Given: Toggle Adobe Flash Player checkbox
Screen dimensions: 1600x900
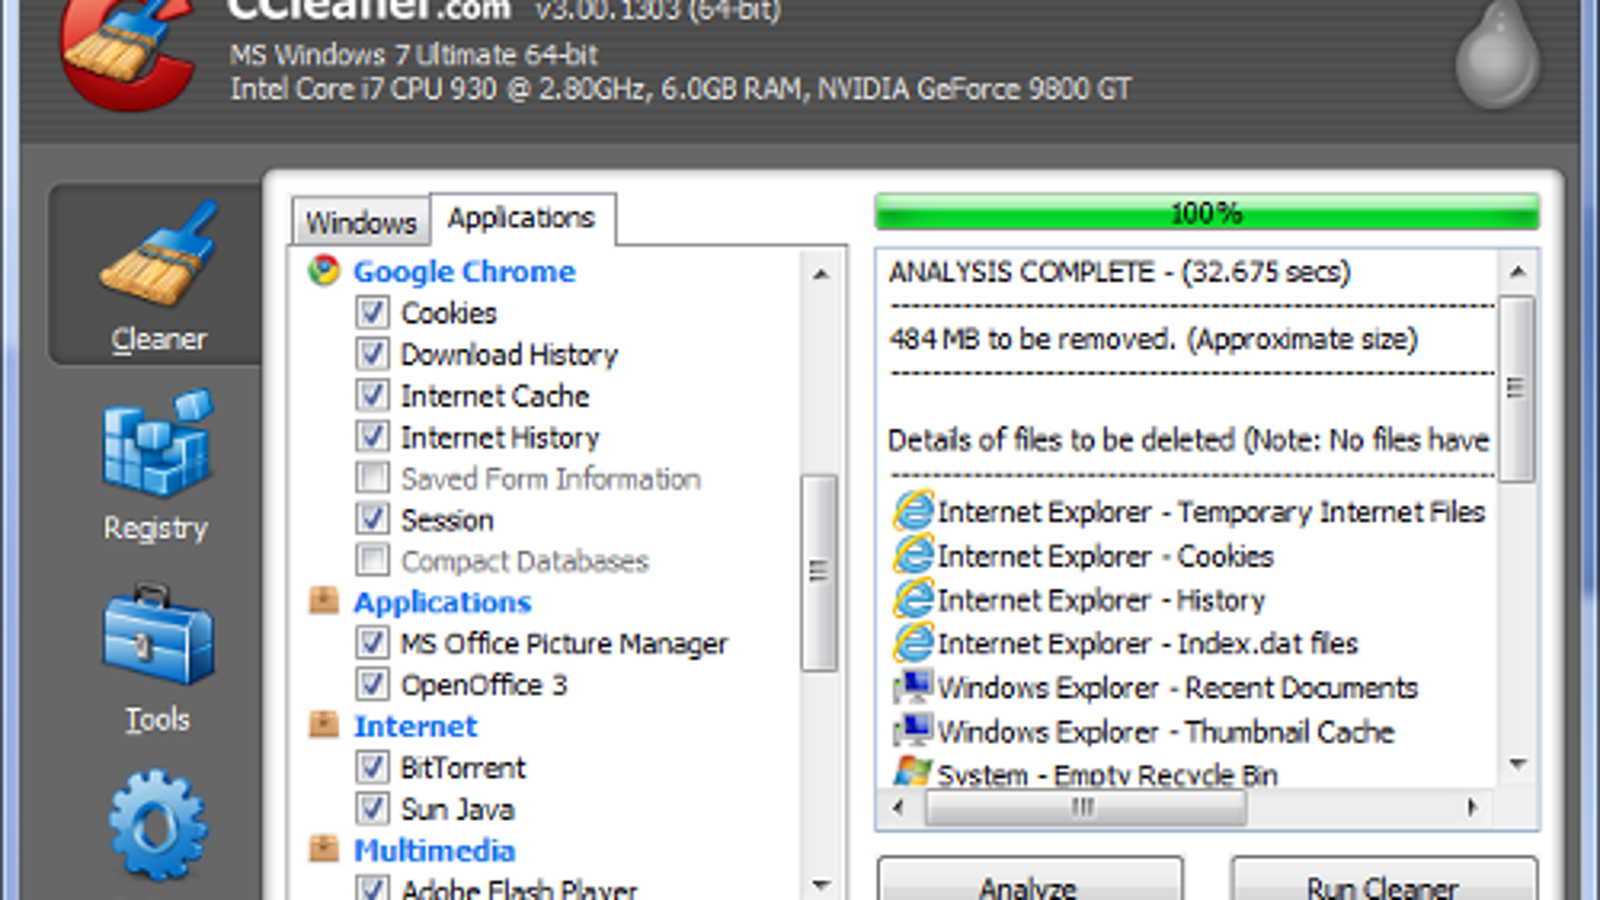Looking at the screenshot, I should [x=372, y=888].
